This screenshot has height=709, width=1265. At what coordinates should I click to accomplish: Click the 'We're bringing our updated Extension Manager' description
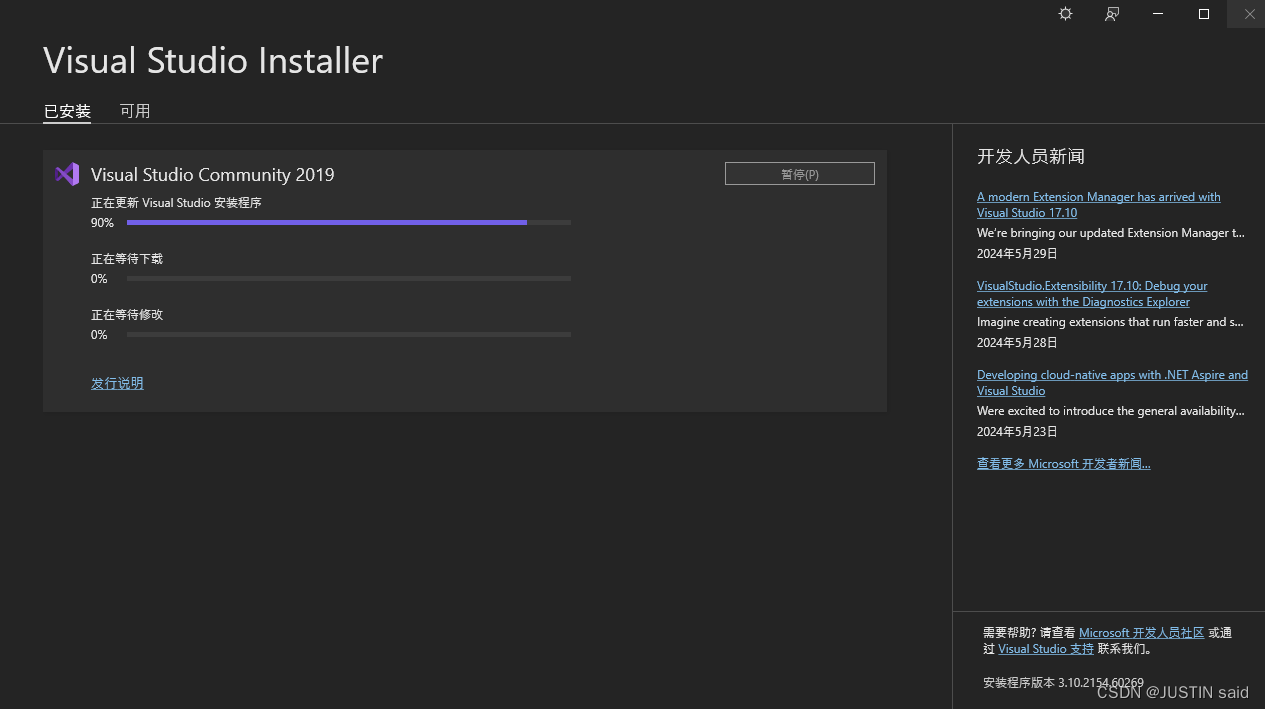tap(1111, 233)
